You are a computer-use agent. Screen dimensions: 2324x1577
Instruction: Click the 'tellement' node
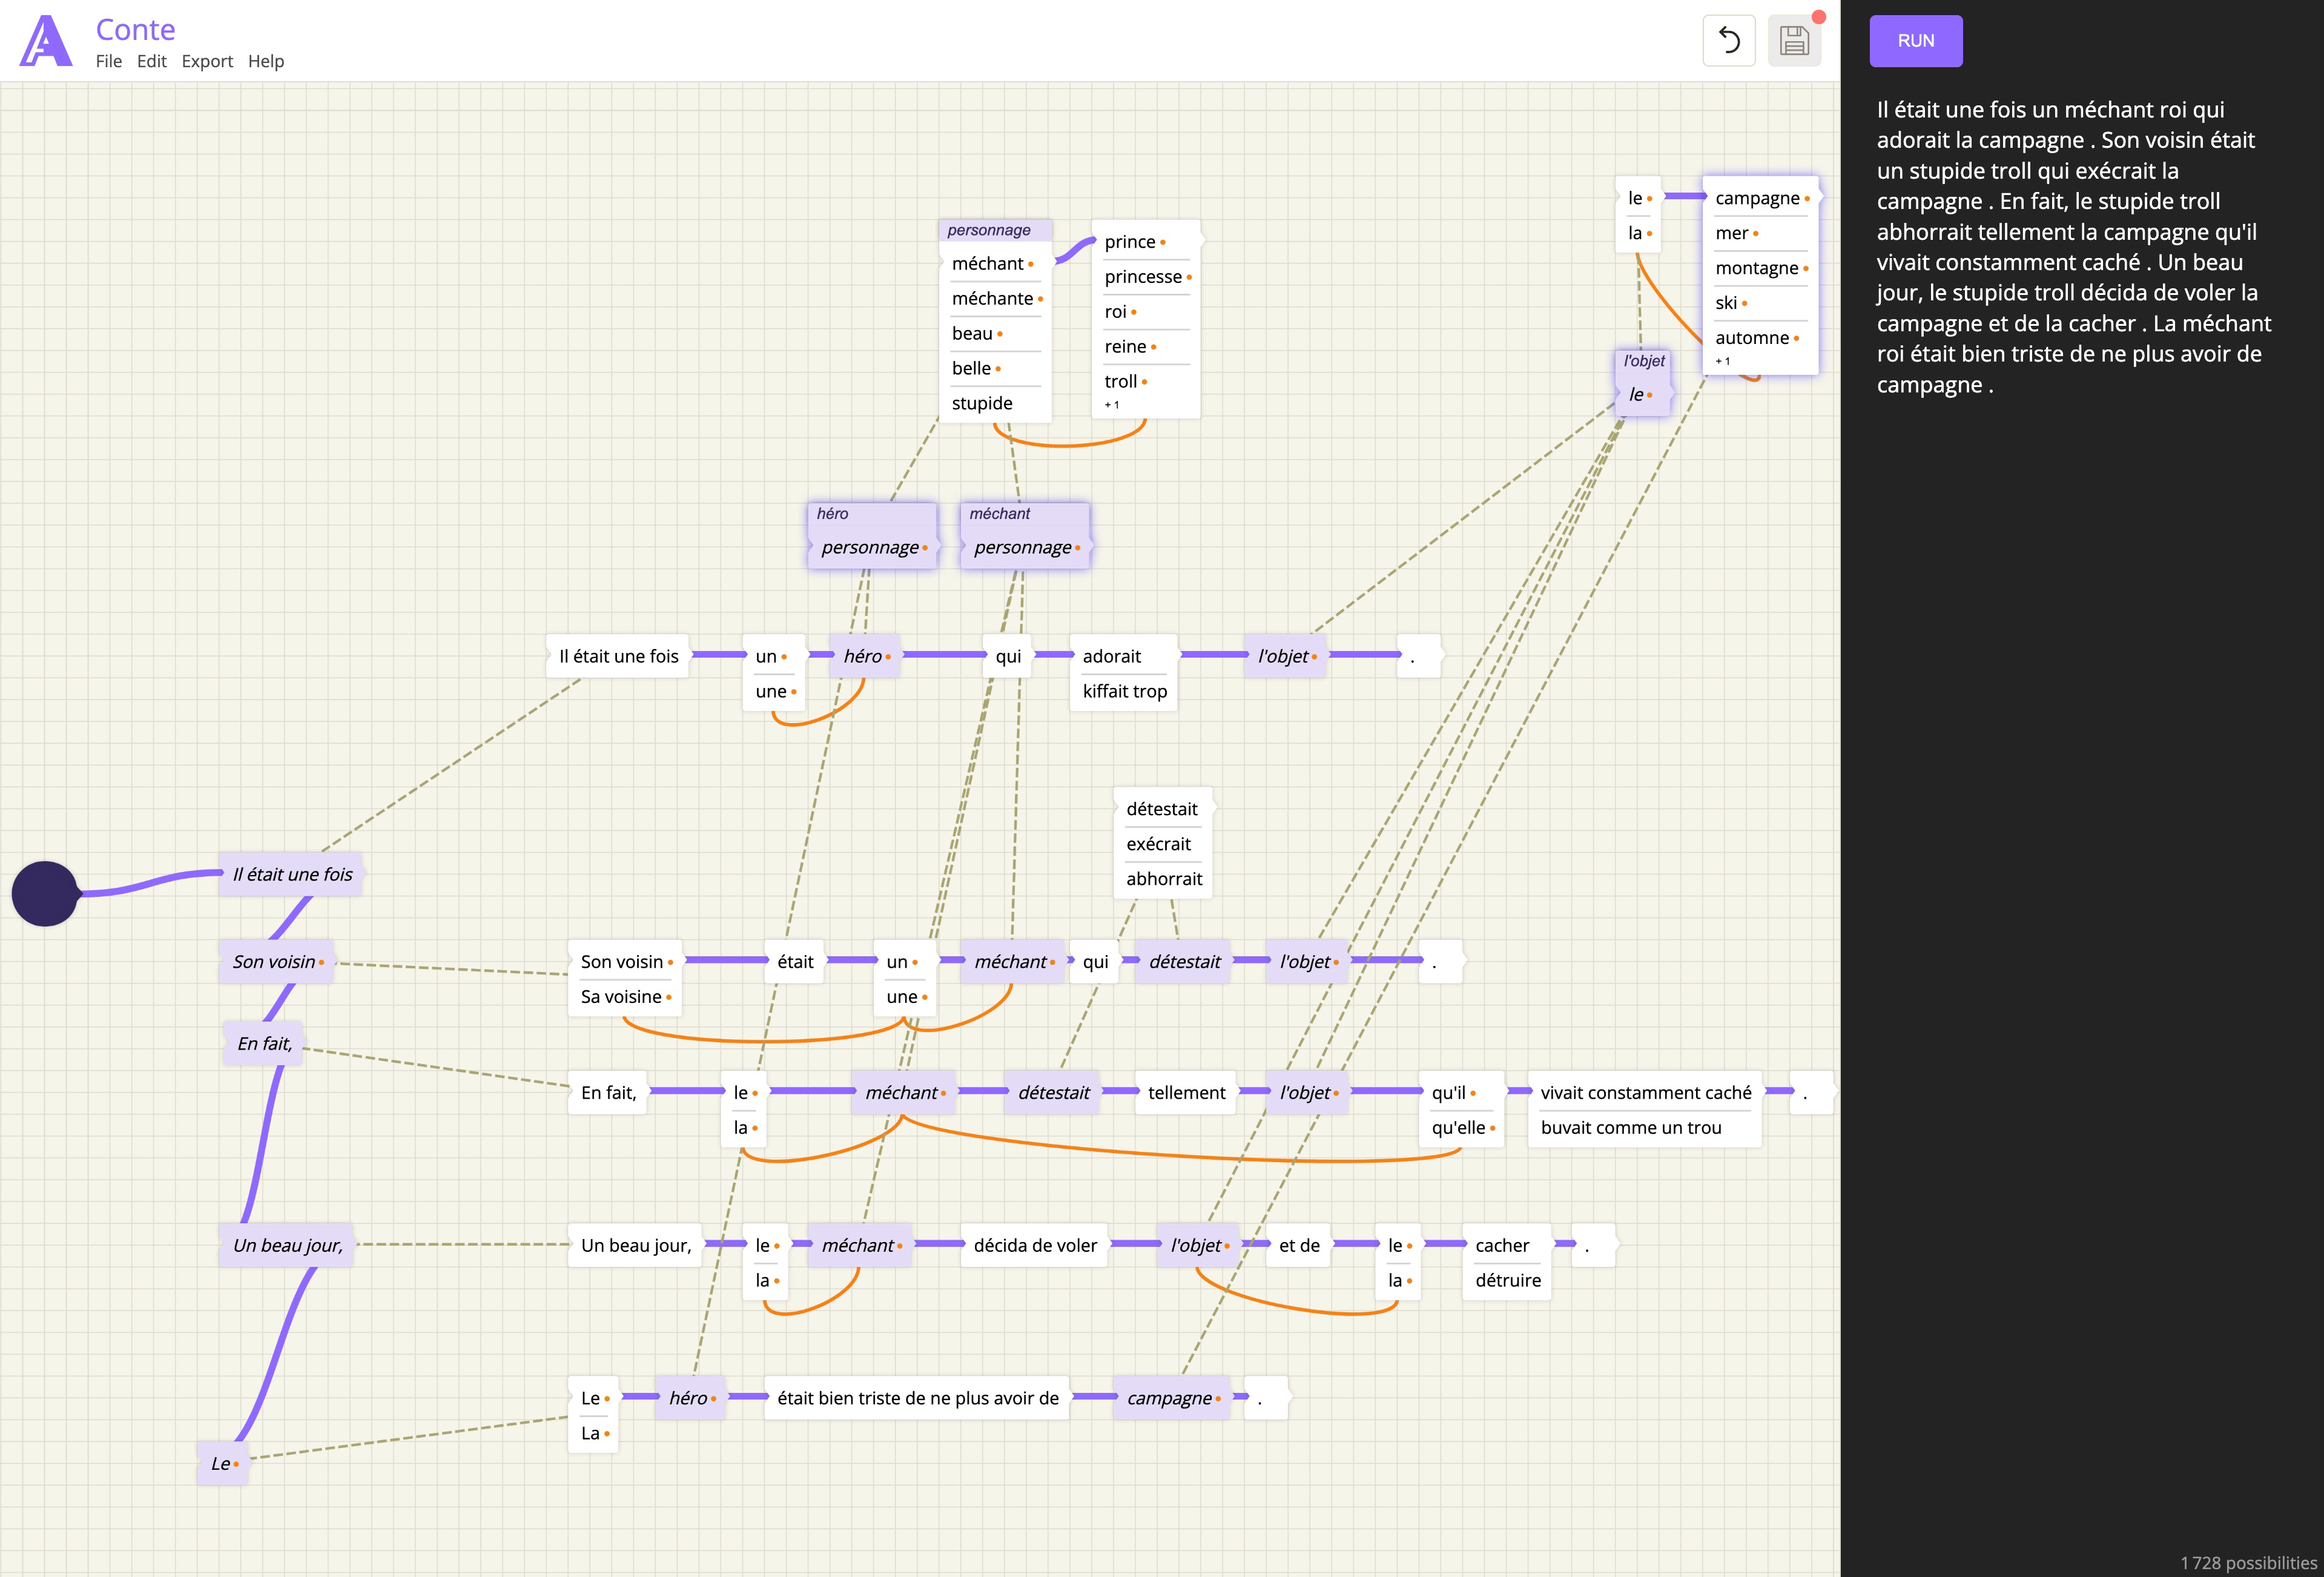point(1186,1093)
